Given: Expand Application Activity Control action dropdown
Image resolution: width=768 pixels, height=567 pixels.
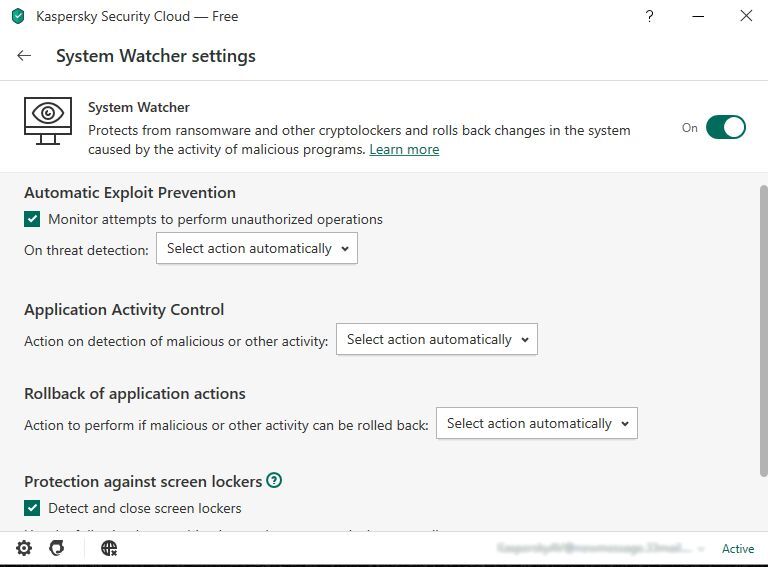Looking at the screenshot, I should click(x=436, y=339).
